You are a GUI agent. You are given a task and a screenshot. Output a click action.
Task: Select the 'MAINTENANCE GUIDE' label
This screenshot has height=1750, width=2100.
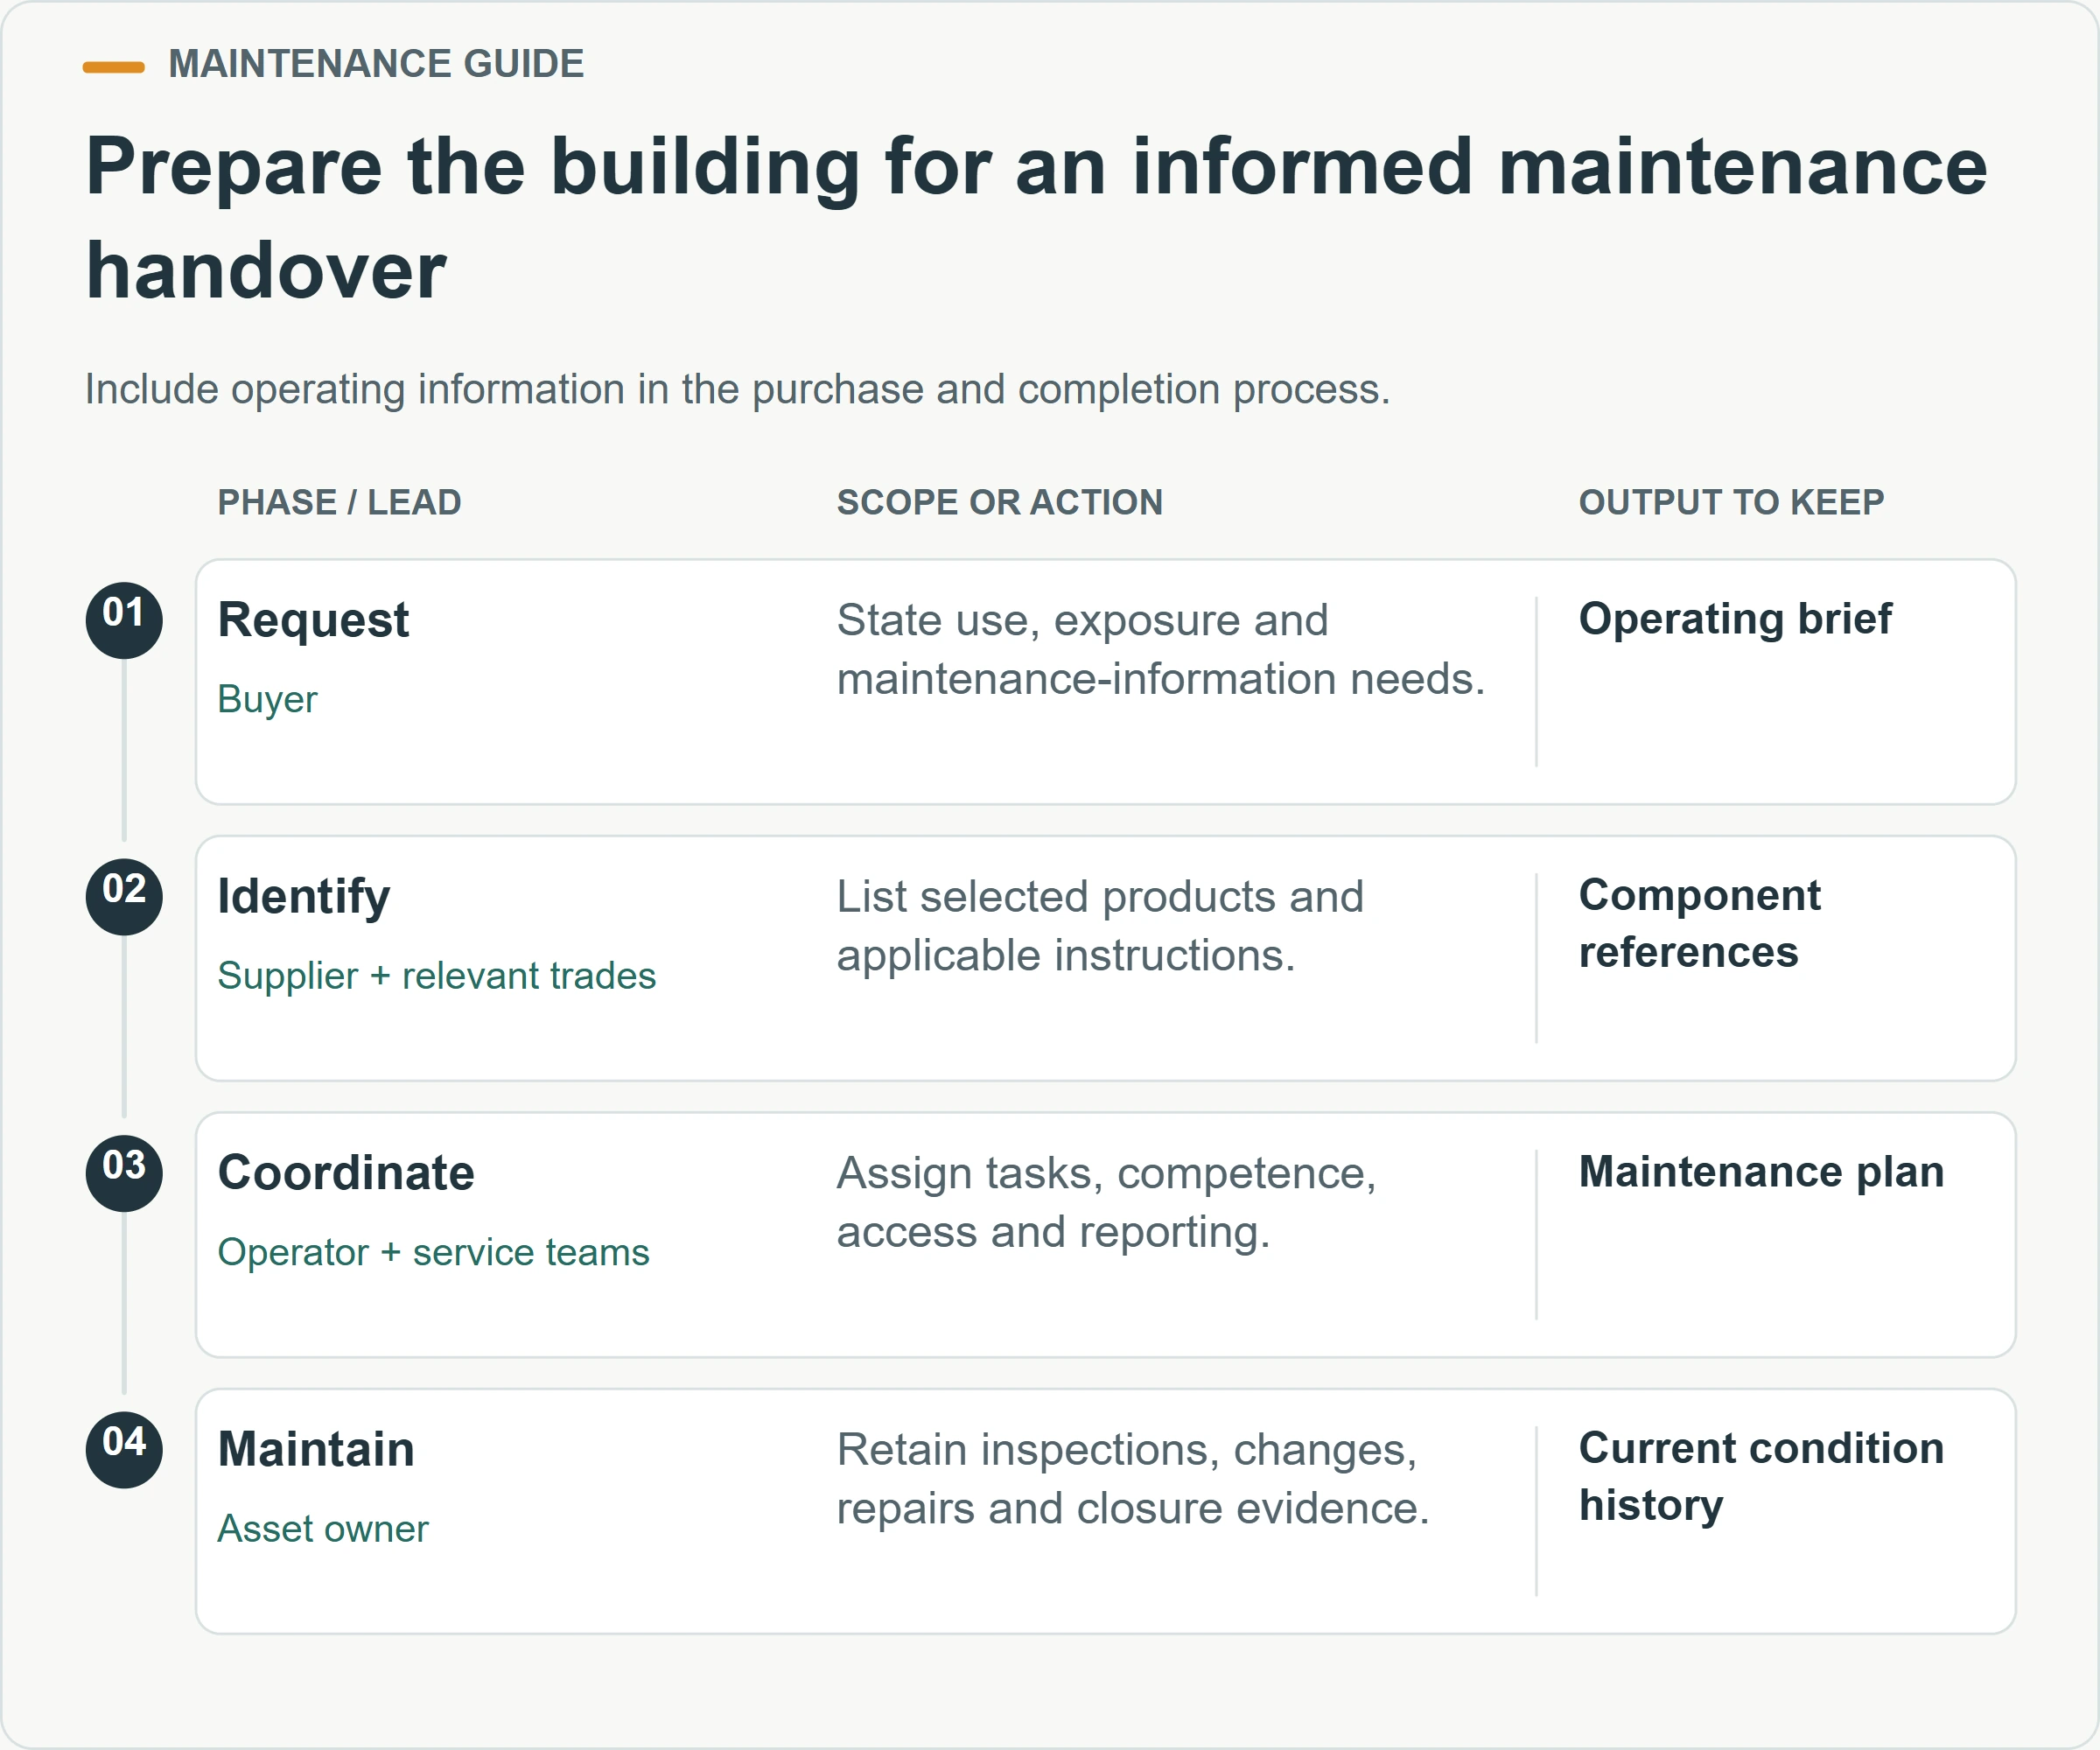376,64
